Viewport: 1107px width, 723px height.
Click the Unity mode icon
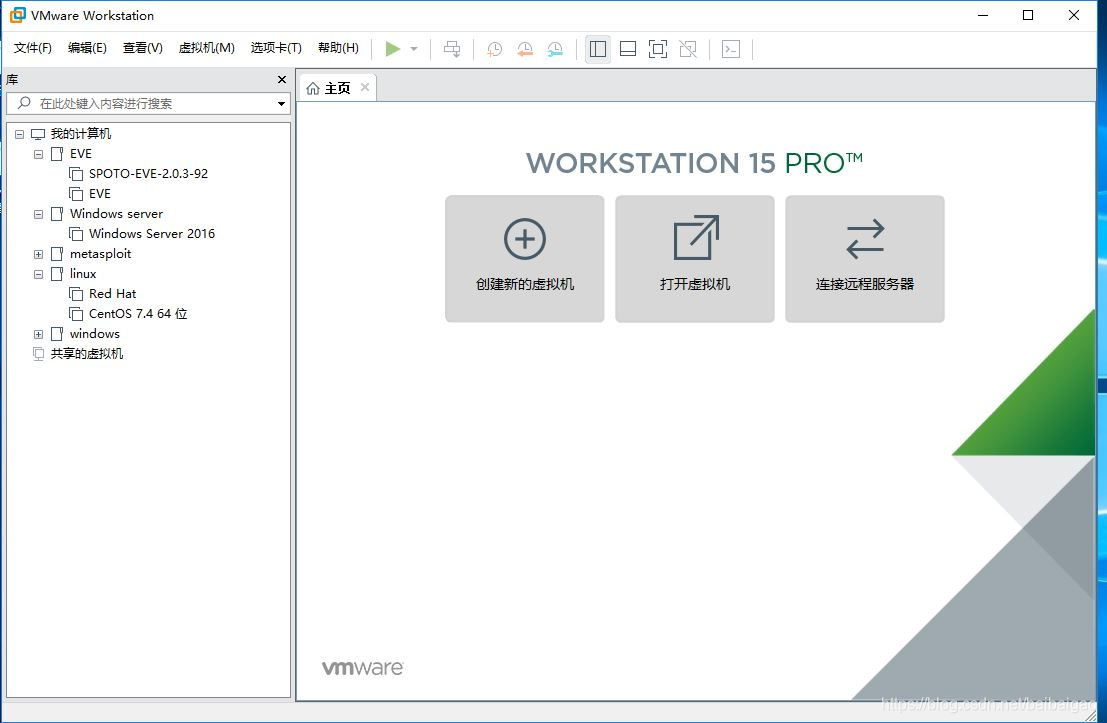tap(688, 49)
